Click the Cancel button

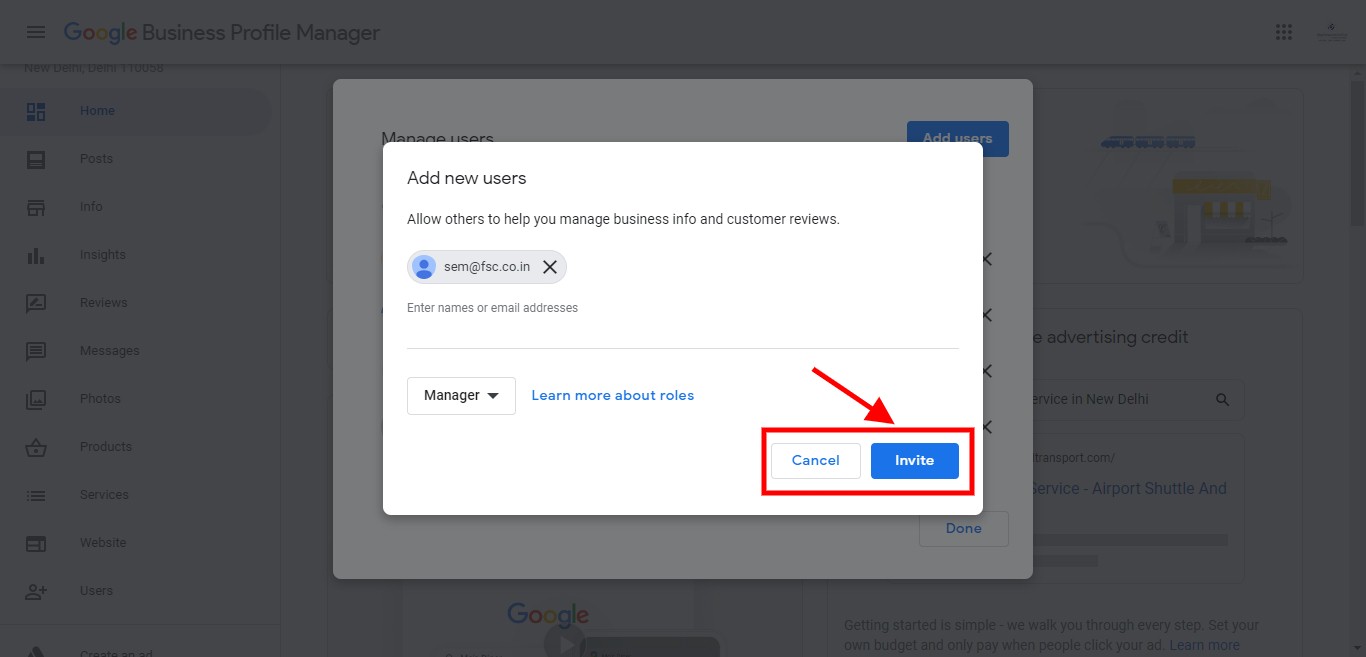(815, 461)
